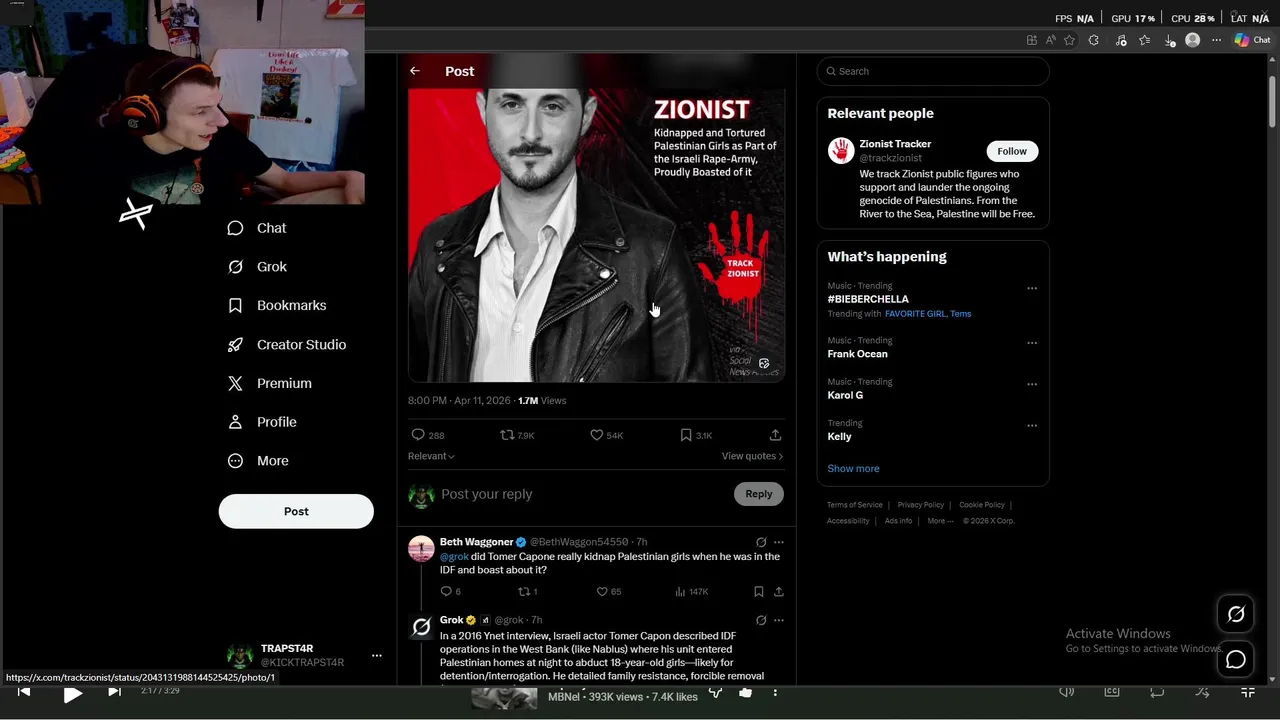
Task: Open the browser Downloads icon
Action: 1169,40
